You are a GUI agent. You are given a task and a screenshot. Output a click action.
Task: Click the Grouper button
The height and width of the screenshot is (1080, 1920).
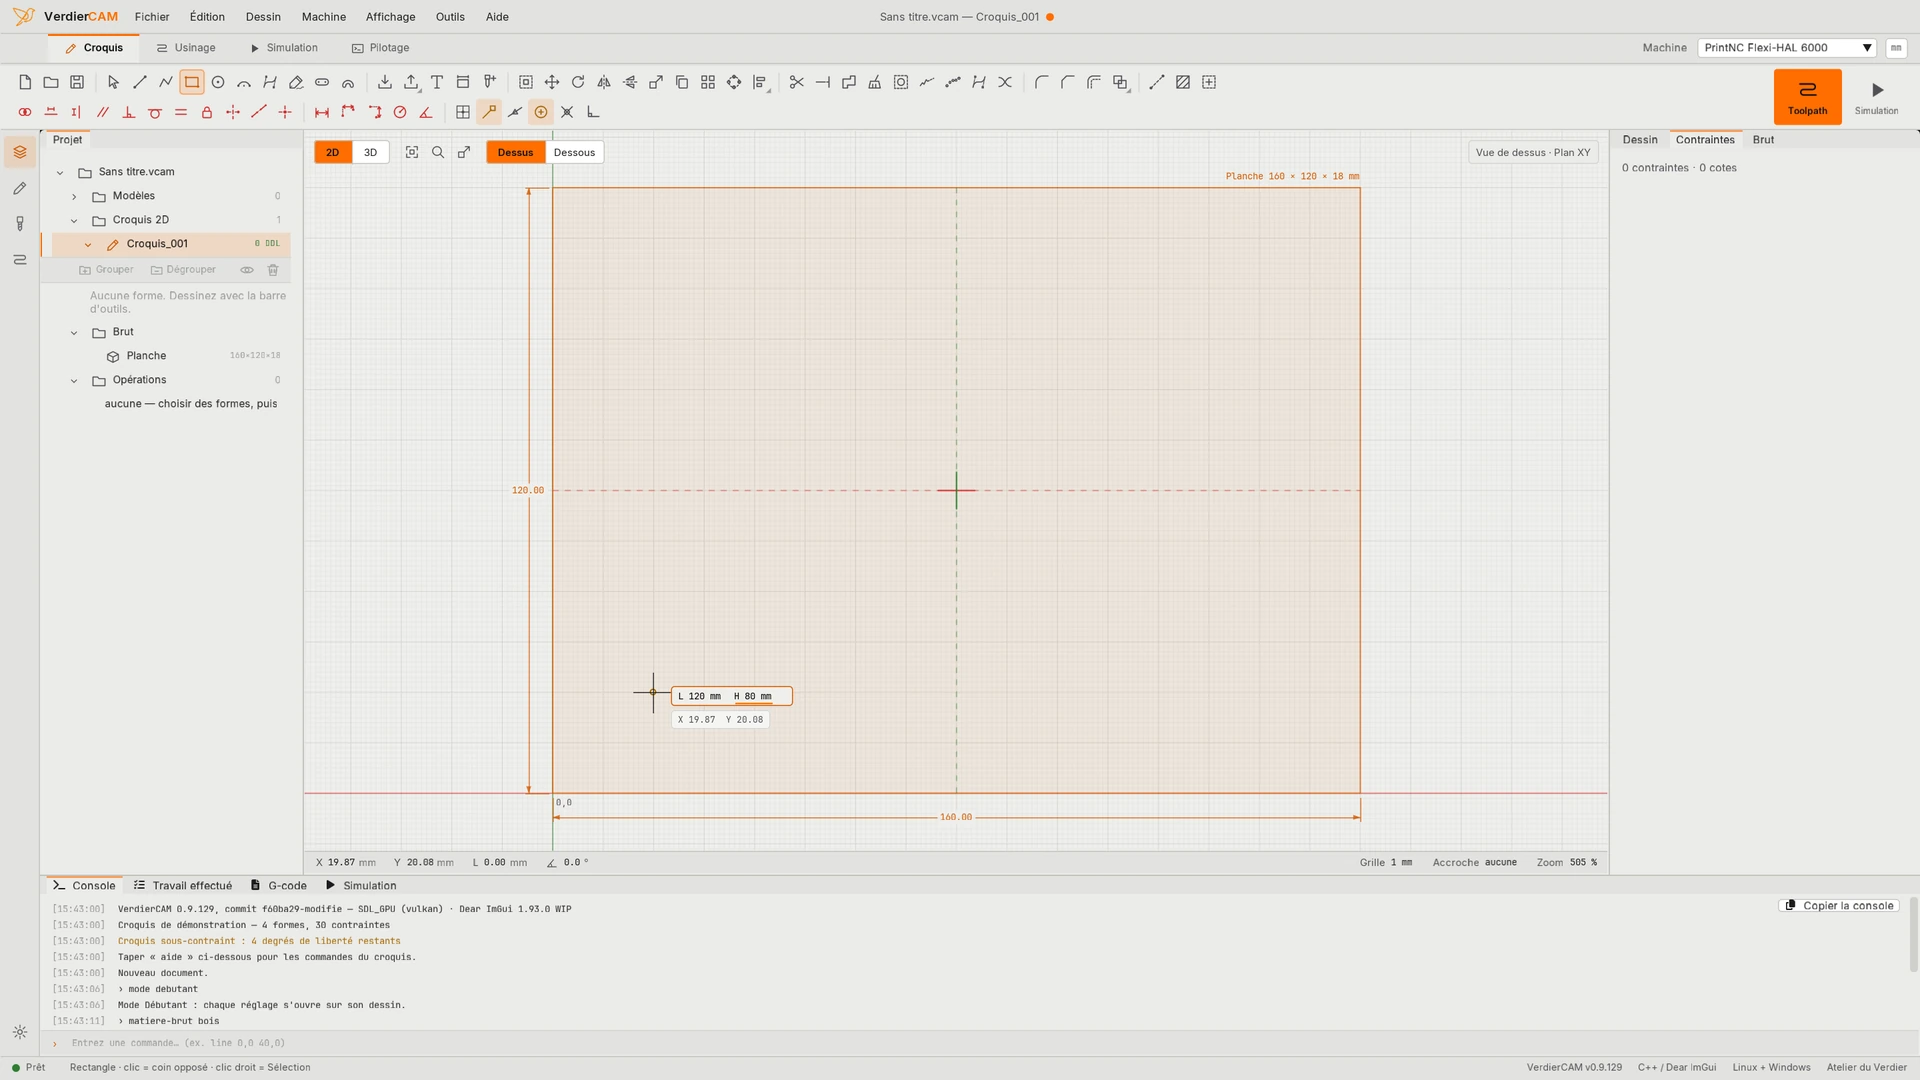pos(106,270)
